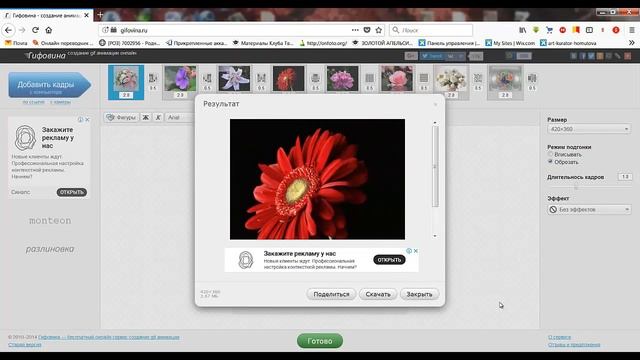The width and height of the screenshot is (640, 360).
Task: Close the left sidebar ad
Action: (x=87, y=120)
